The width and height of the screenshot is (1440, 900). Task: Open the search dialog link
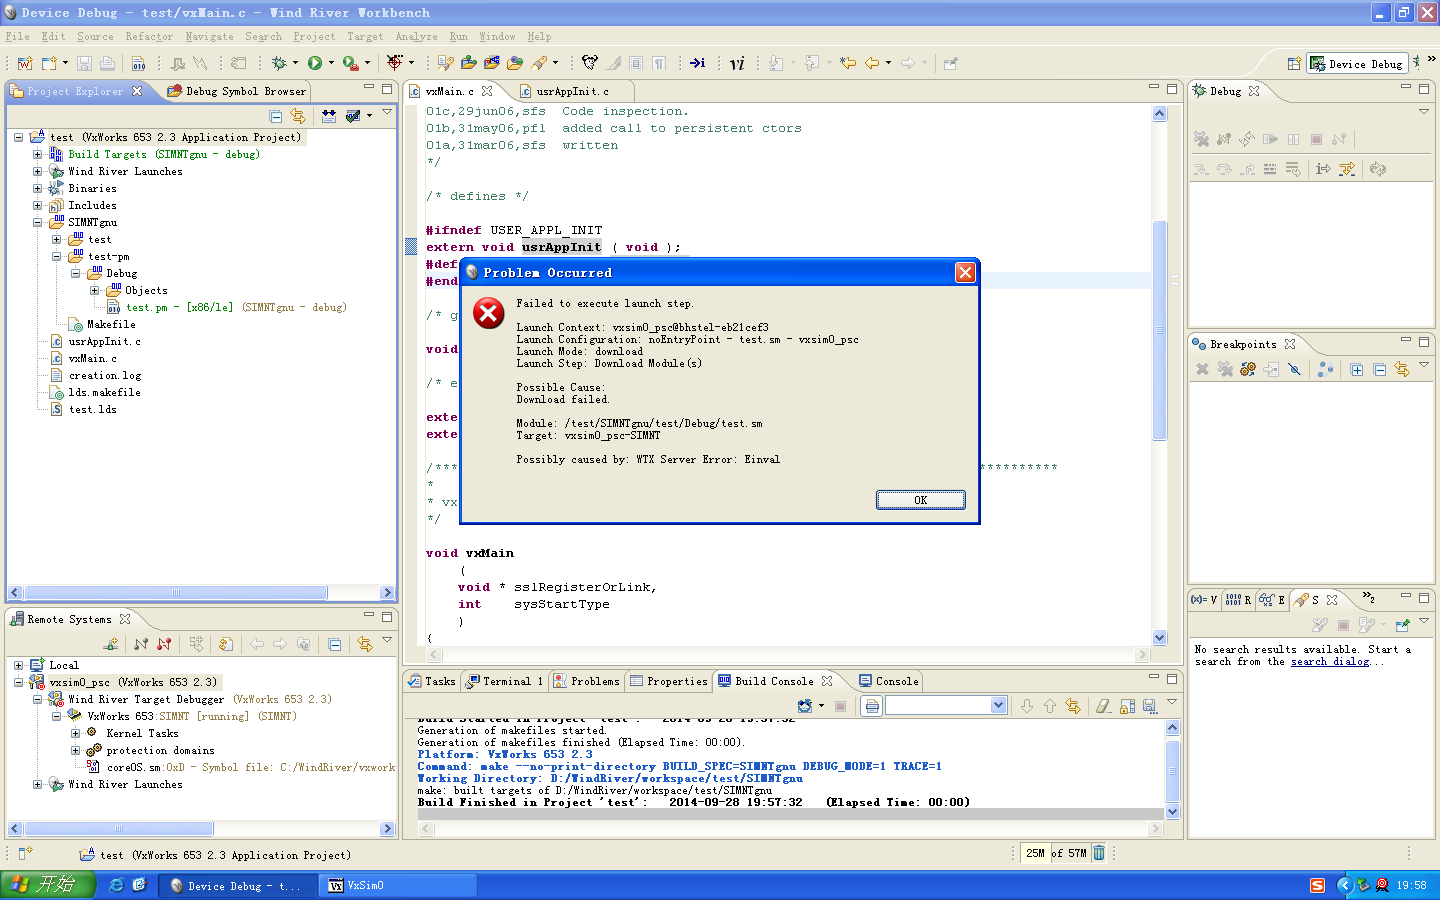[x=1329, y=662]
